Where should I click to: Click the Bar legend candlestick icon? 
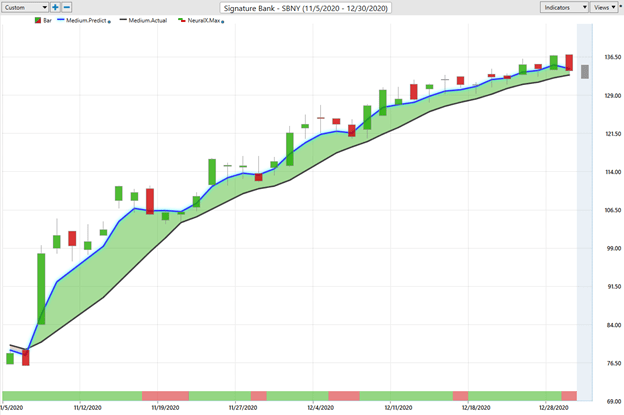point(37,20)
